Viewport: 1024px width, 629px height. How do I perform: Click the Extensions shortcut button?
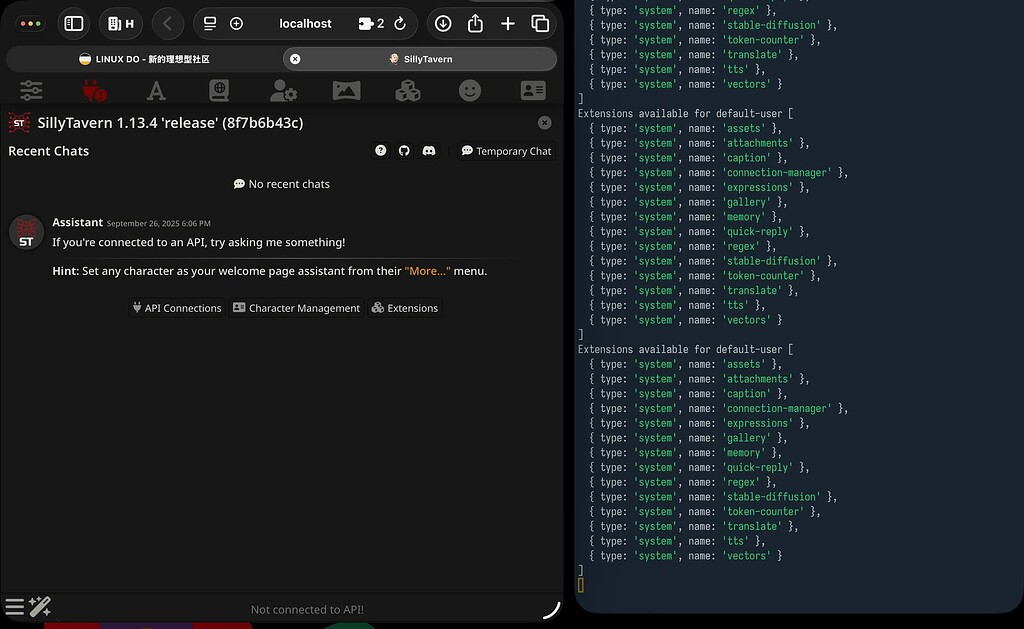(x=405, y=308)
